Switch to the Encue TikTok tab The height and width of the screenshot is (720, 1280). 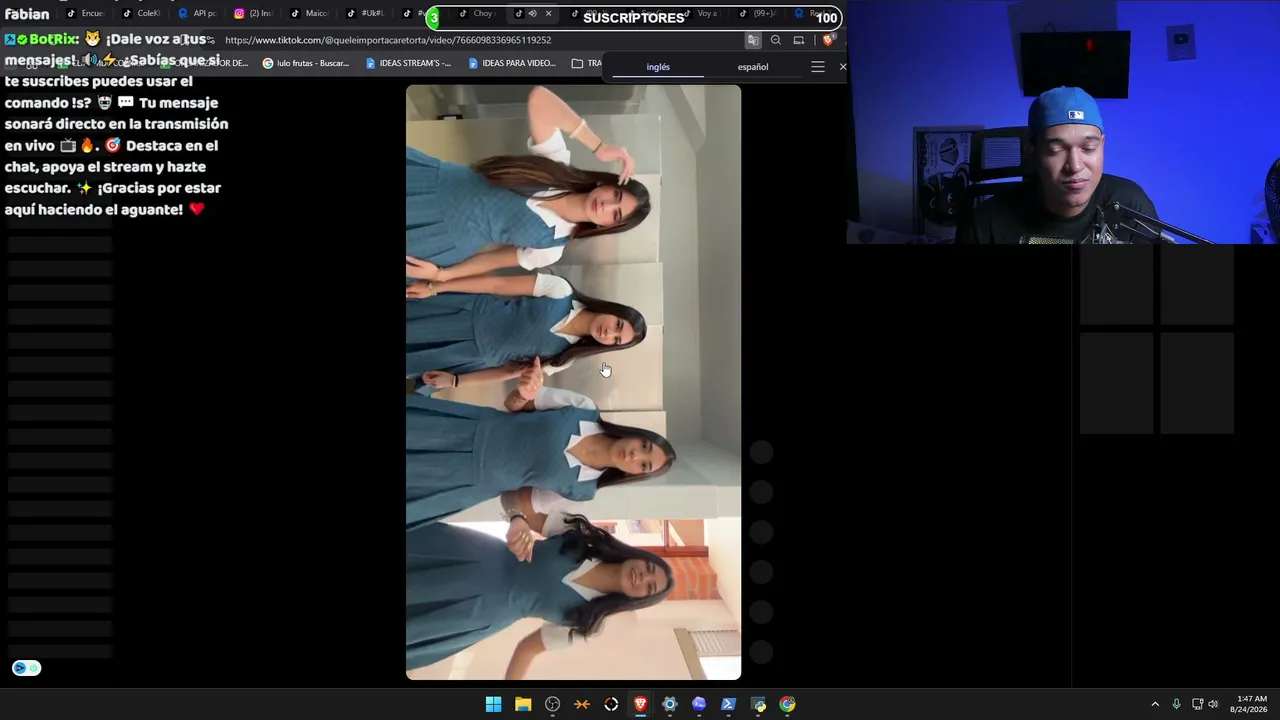point(85,14)
